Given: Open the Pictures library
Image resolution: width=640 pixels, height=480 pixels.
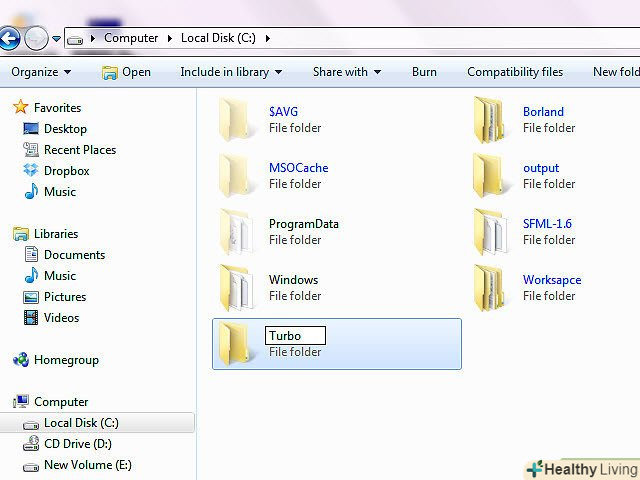Looking at the screenshot, I should tap(65, 297).
